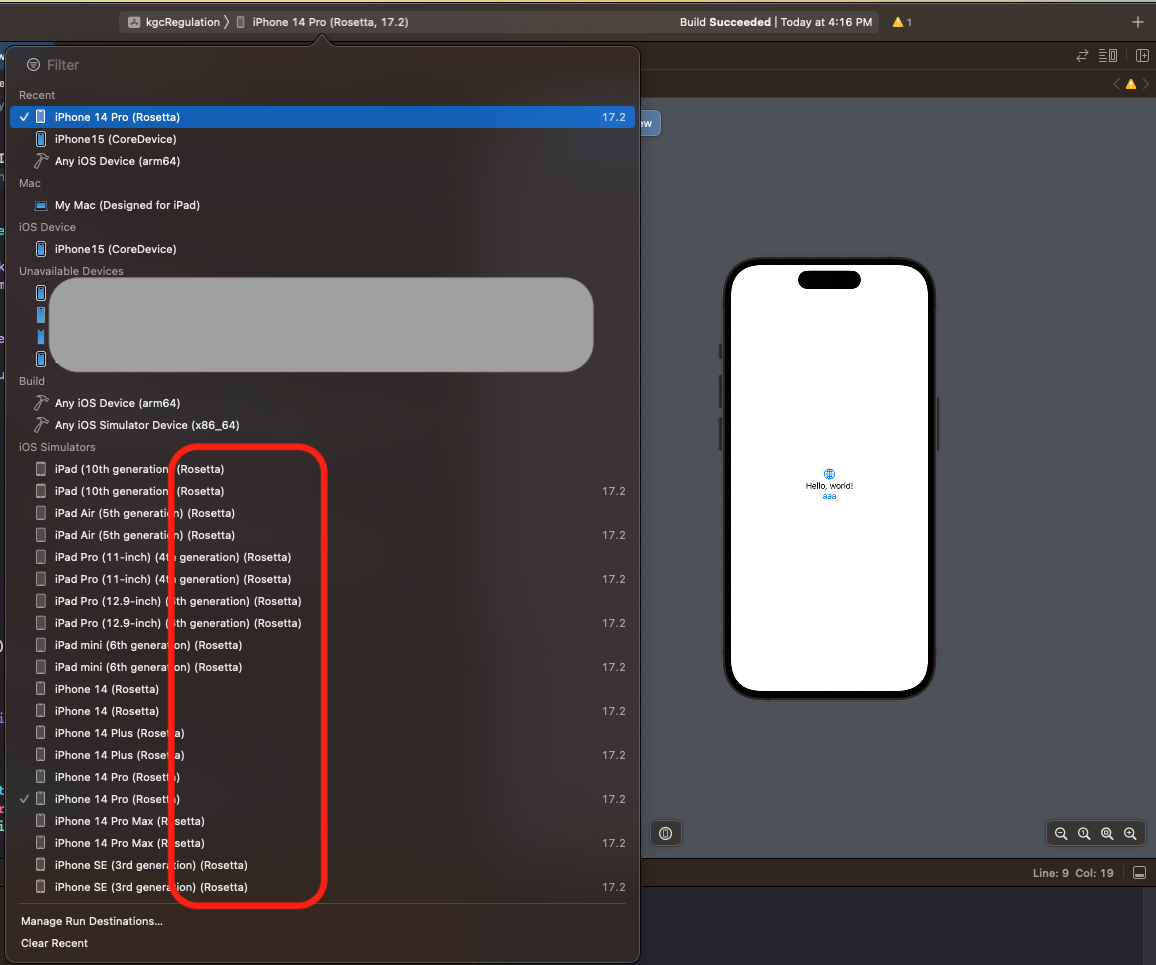
Task: Select checkmarked iPhone 14 Pro (Rosetta) 17.2 simulator
Action: pyautogui.click(x=322, y=799)
